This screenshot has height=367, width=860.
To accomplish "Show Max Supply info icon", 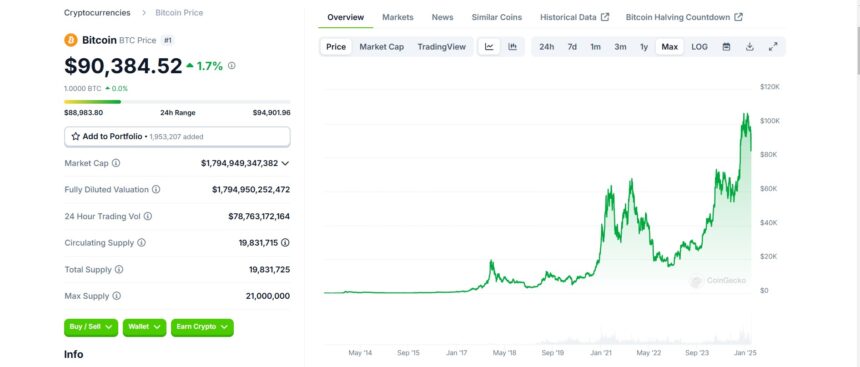I will [x=116, y=296].
